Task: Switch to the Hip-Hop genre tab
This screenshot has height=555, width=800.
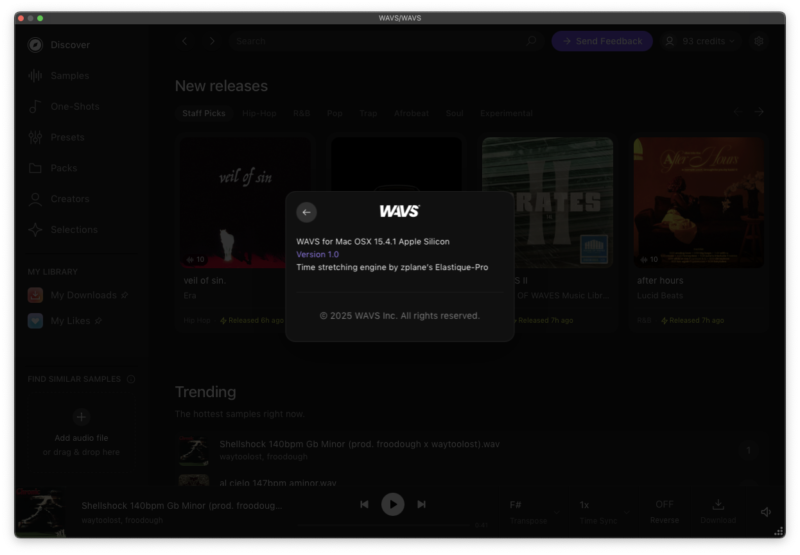Action: pos(259,114)
